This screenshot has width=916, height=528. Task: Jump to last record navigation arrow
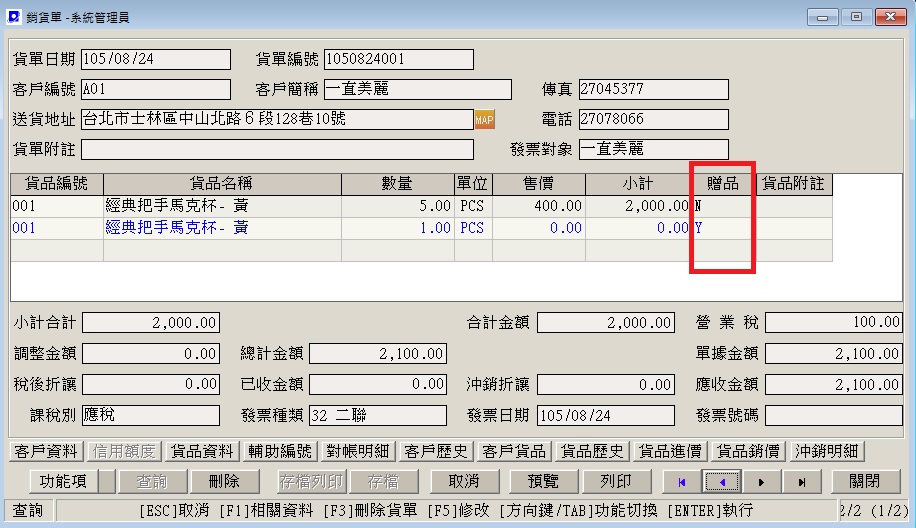(802, 482)
